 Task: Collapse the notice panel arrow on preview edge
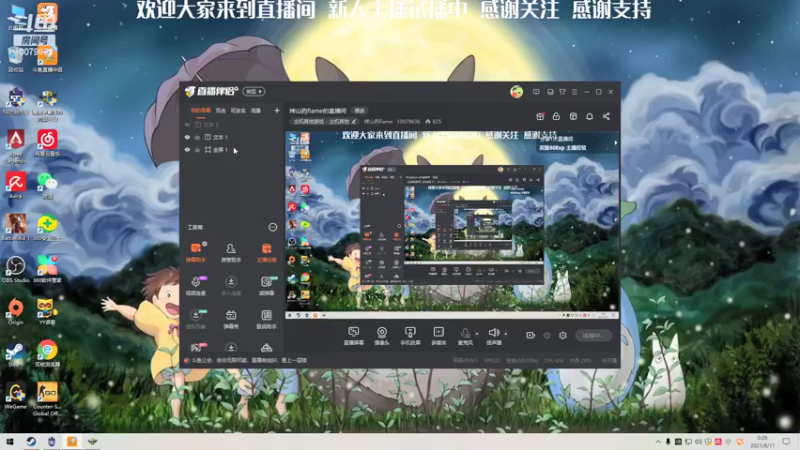click(x=615, y=143)
